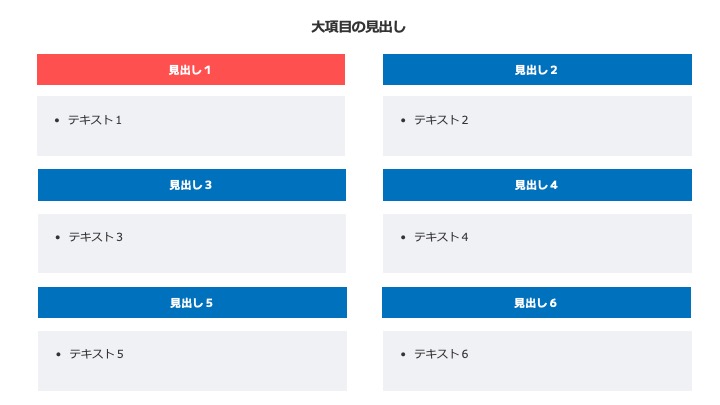Viewport: 720px width, 405px height.
Task: Choose the 見出し5 heading bar
Action: (x=192, y=302)
